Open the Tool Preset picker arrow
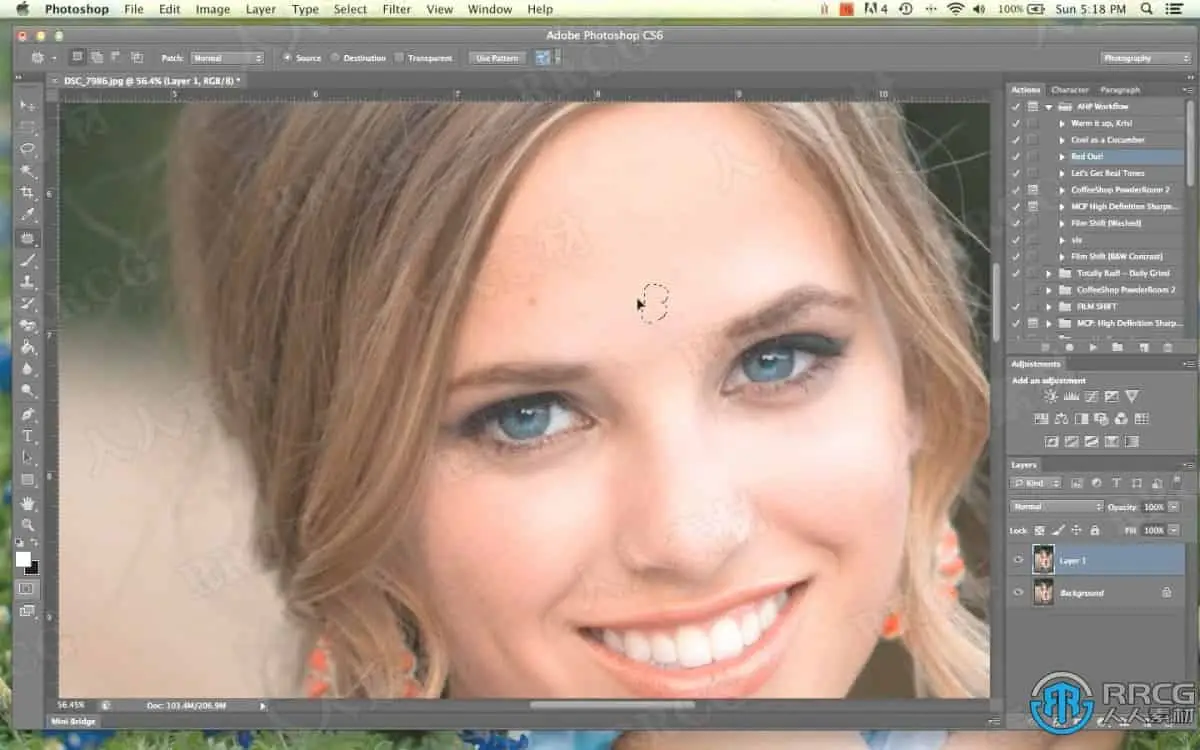Viewport: 1200px width, 750px height. (53, 58)
